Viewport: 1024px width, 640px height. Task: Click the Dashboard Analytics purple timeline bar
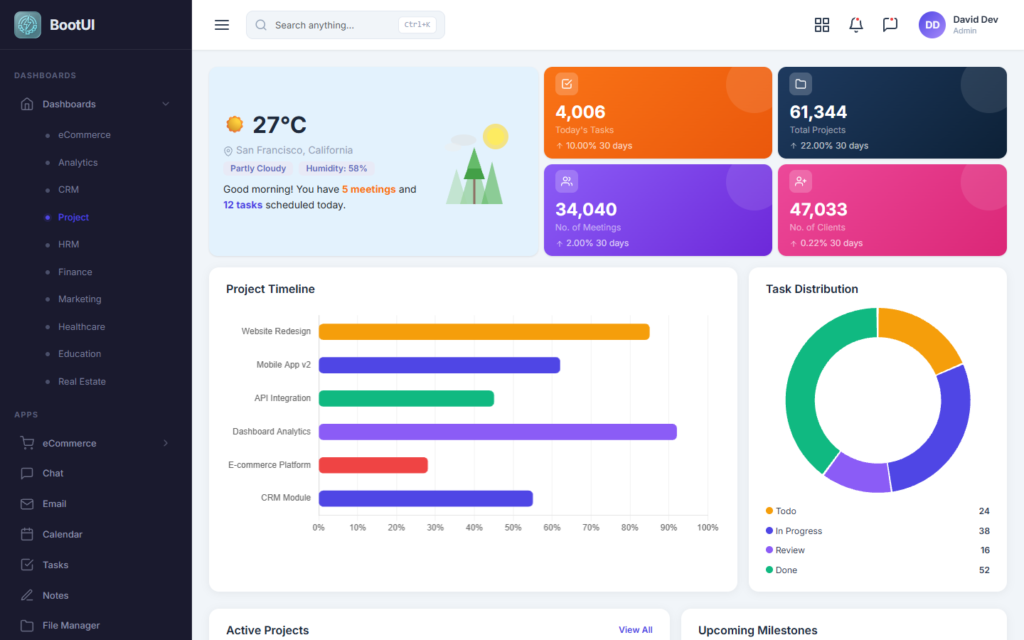[x=498, y=432]
